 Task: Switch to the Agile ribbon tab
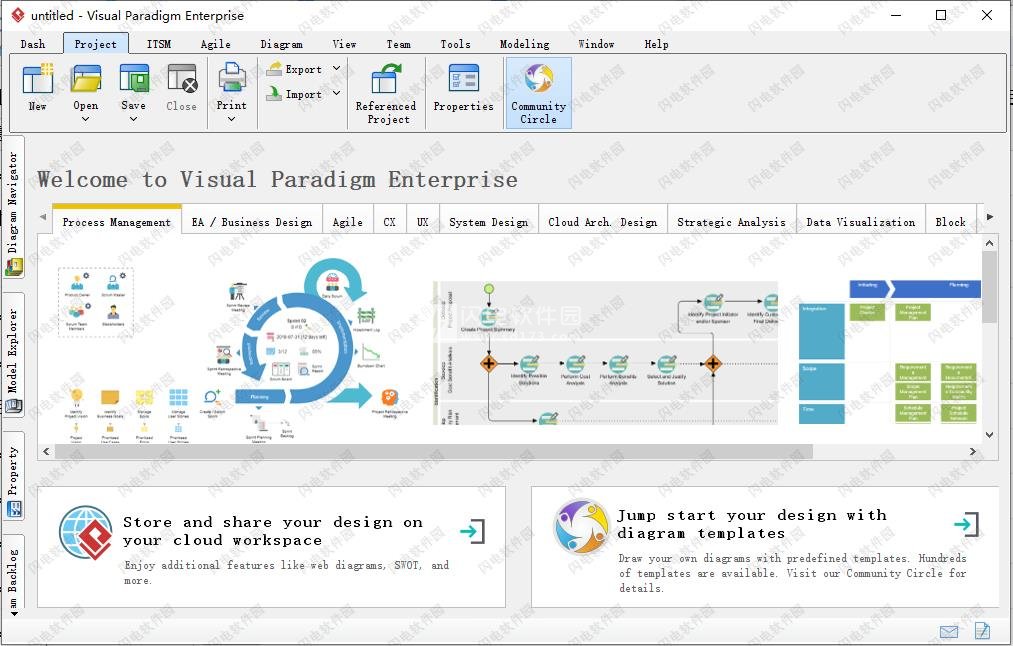coord(215,44)
